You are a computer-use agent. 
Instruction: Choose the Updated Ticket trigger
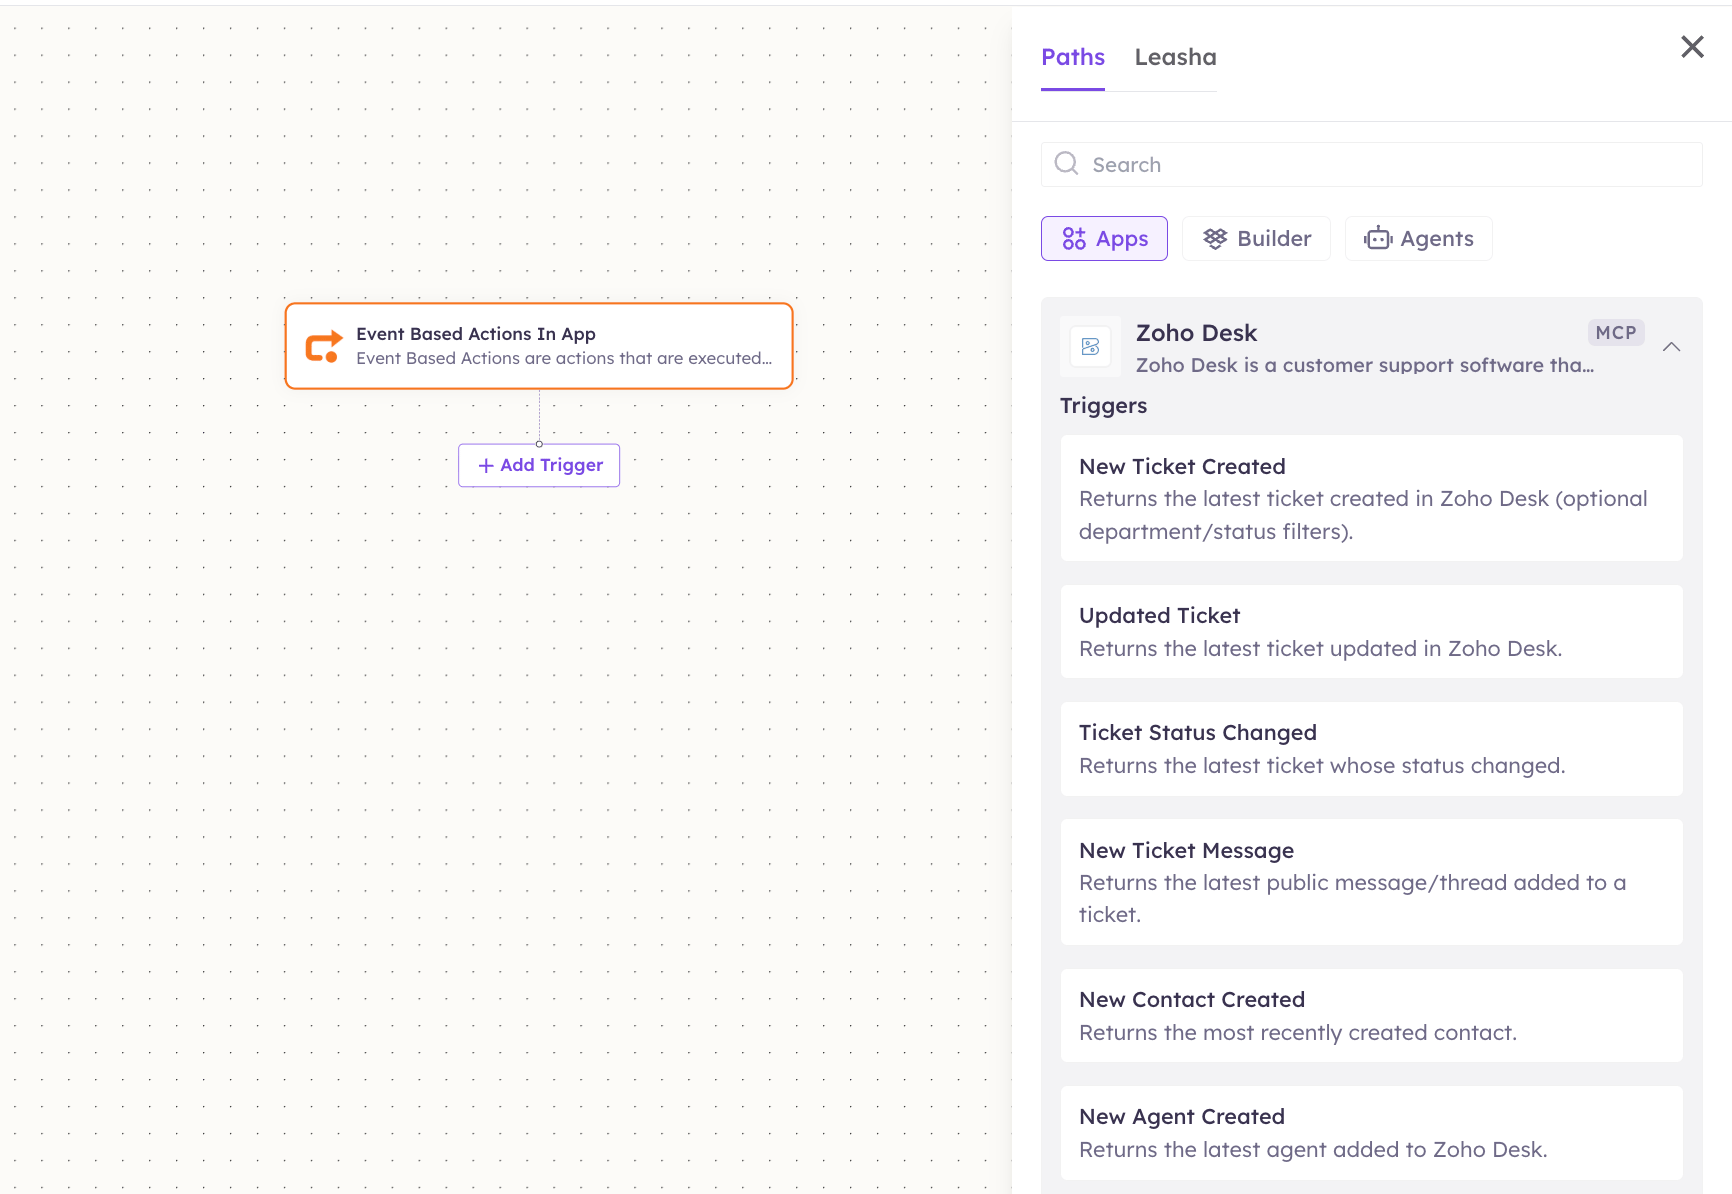point(1371,632)
